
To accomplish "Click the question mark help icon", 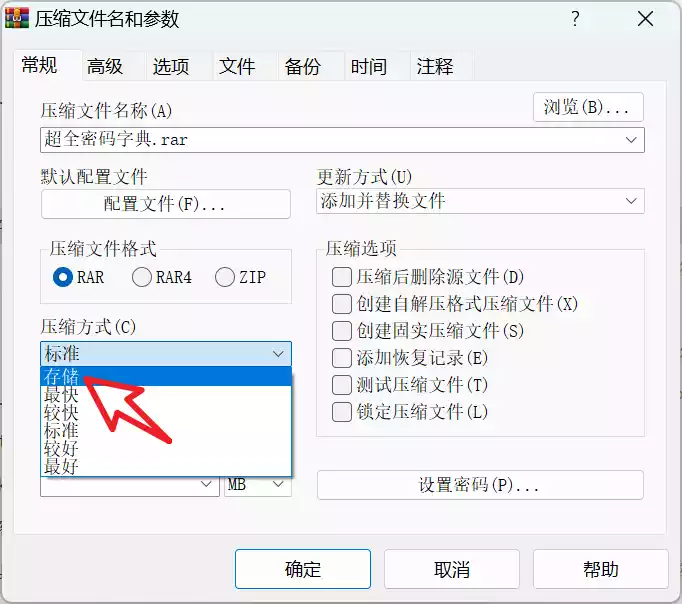I will click(575, 19).
